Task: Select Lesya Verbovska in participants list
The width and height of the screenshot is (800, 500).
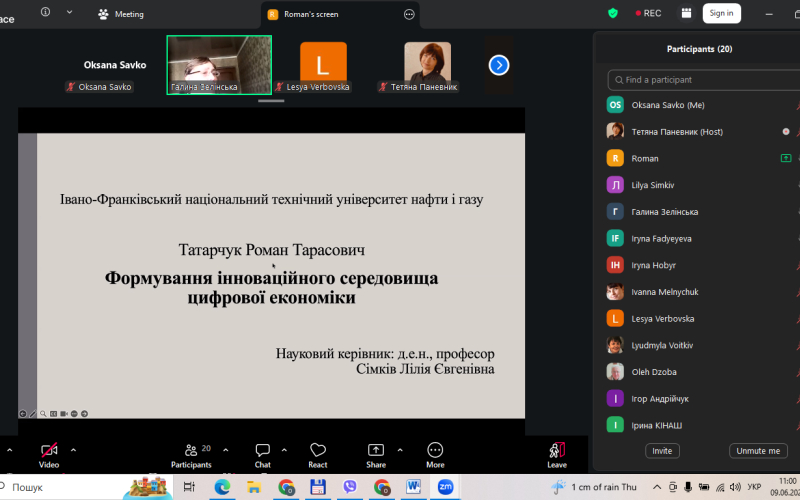Action: point(702,318)
